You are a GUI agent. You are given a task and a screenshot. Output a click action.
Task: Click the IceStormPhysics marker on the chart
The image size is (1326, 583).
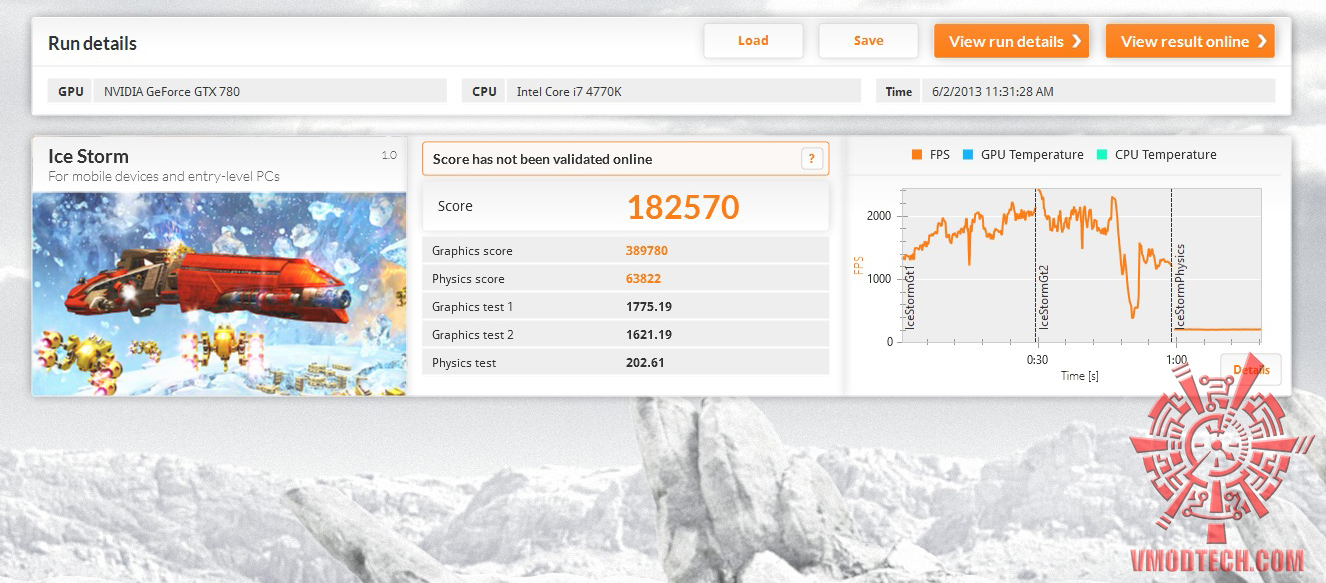1180,286
